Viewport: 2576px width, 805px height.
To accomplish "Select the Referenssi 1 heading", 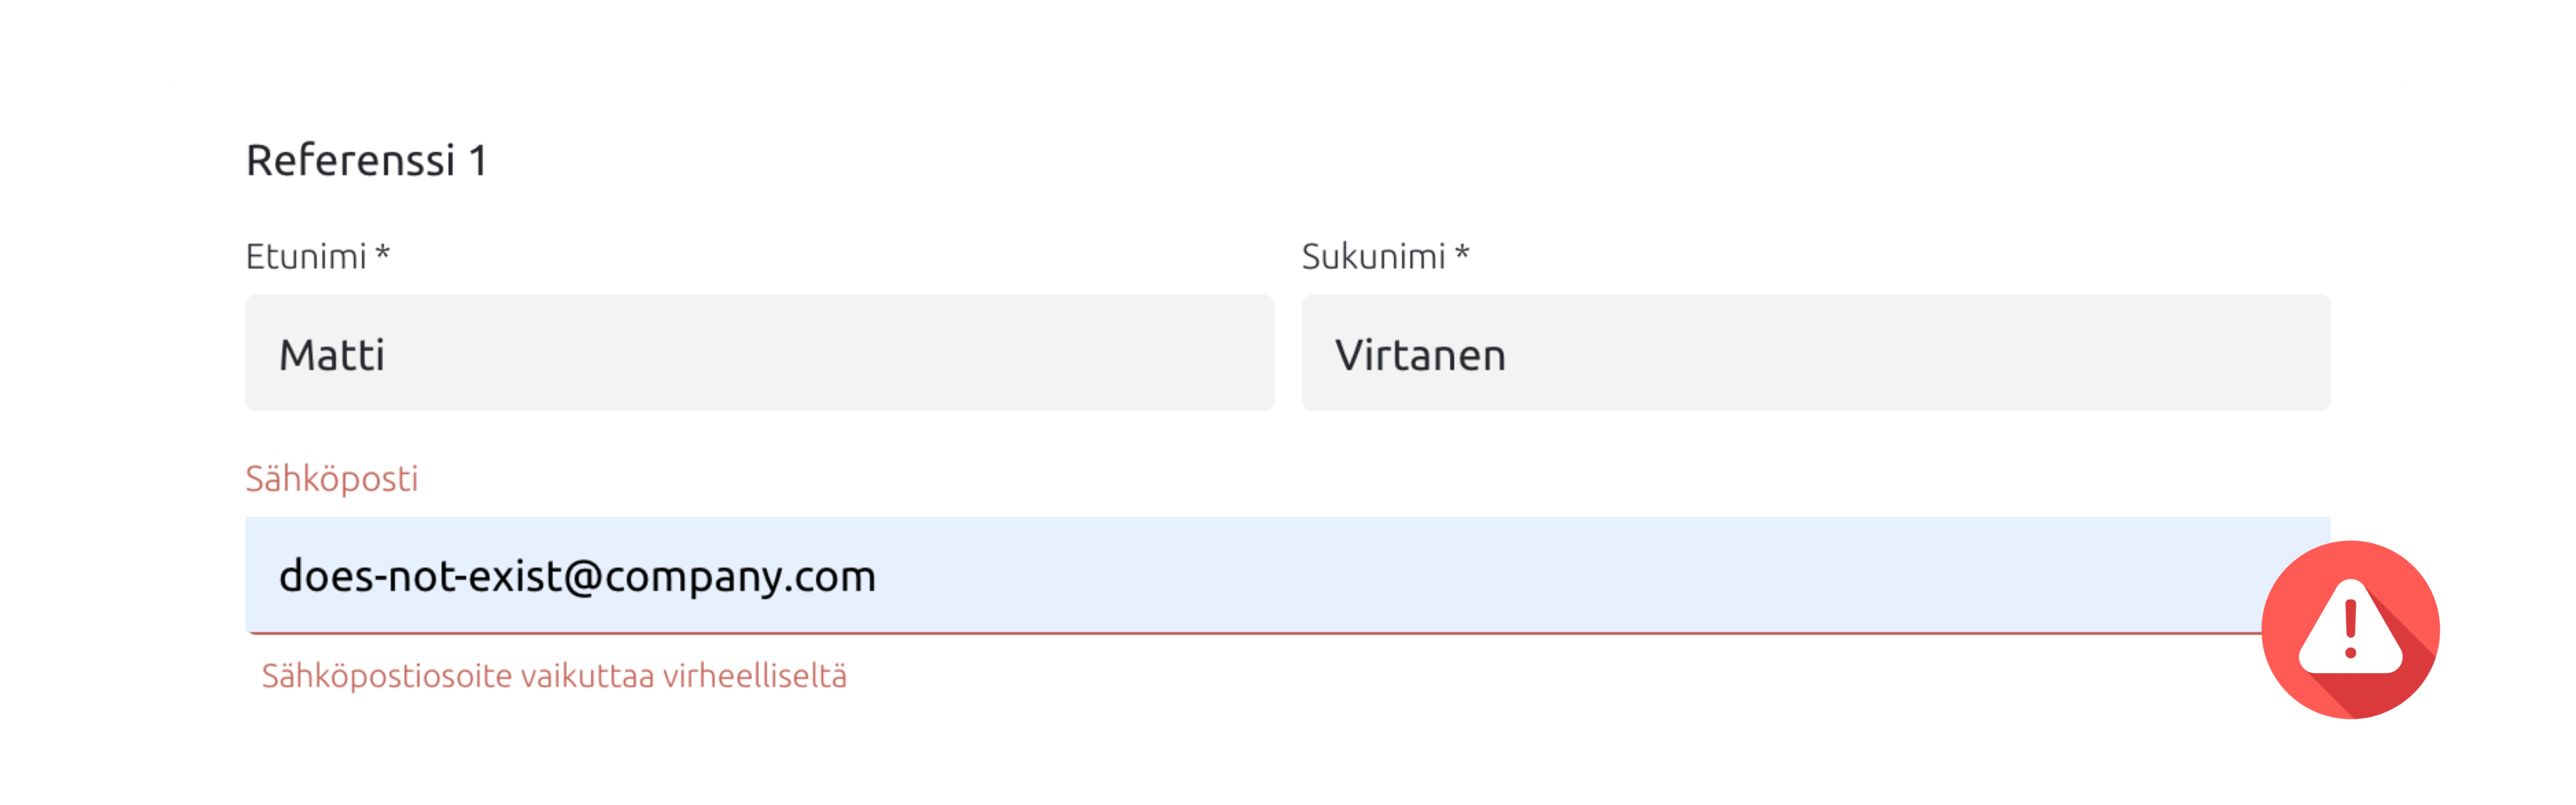I will tap(366, 160).
